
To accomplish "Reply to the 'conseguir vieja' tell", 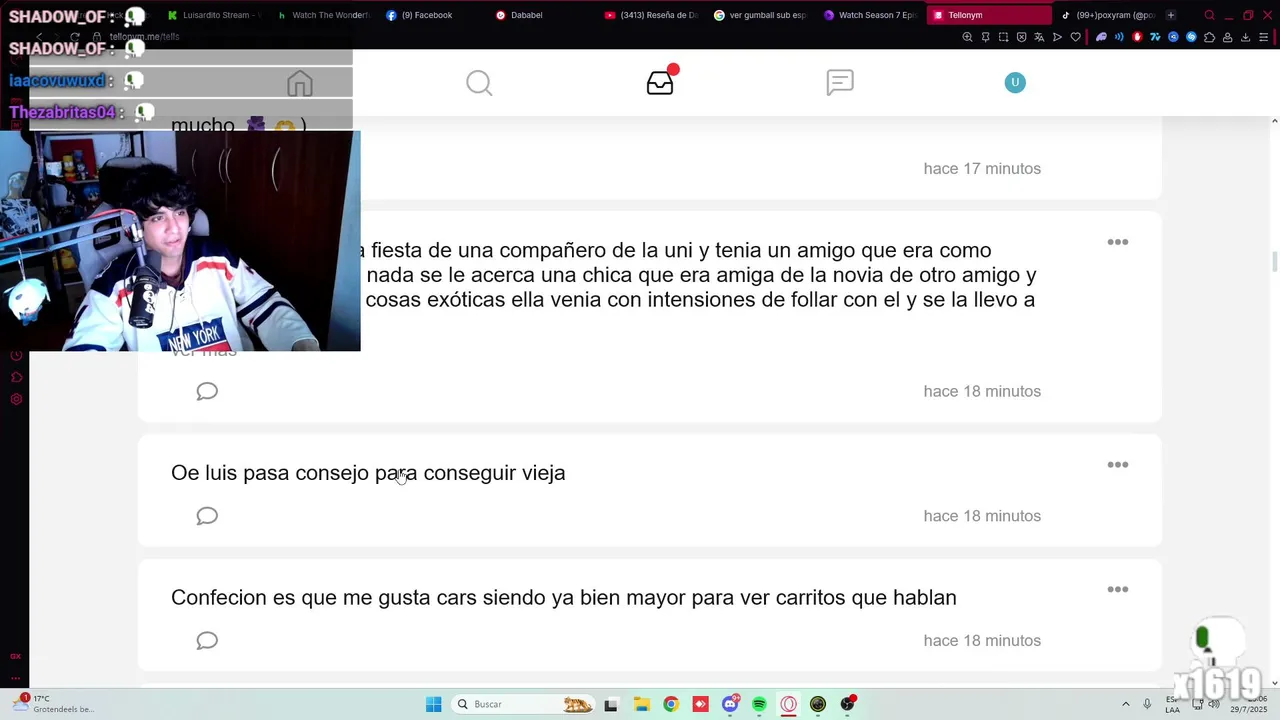I will (207, 516).
